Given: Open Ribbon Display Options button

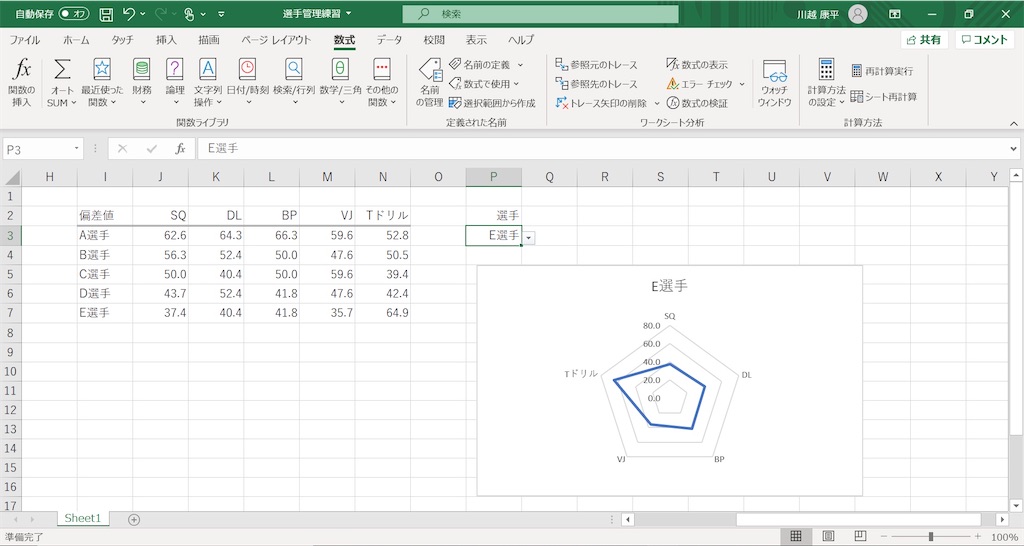Looking at the screenshot, I should click(895, 14).
